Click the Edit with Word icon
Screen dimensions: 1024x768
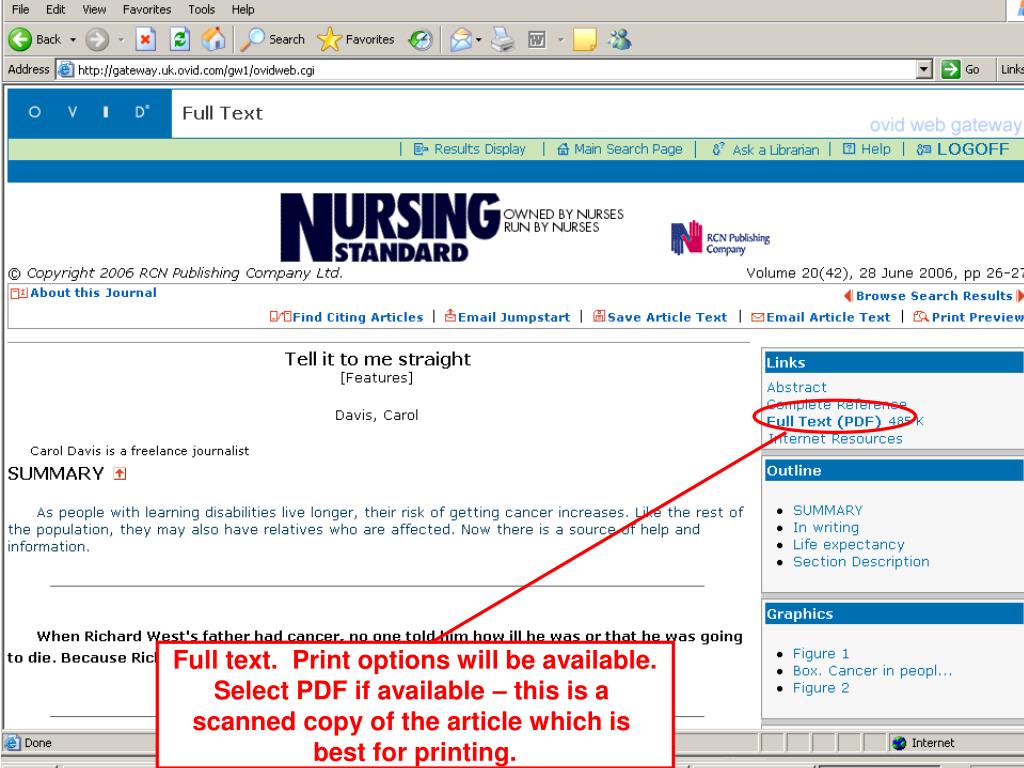(x=537, y=40)
